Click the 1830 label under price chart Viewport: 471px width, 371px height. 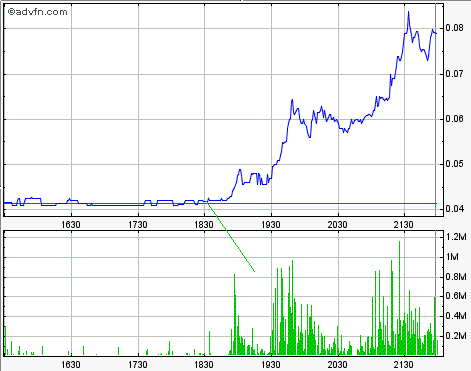click(204, 225)
